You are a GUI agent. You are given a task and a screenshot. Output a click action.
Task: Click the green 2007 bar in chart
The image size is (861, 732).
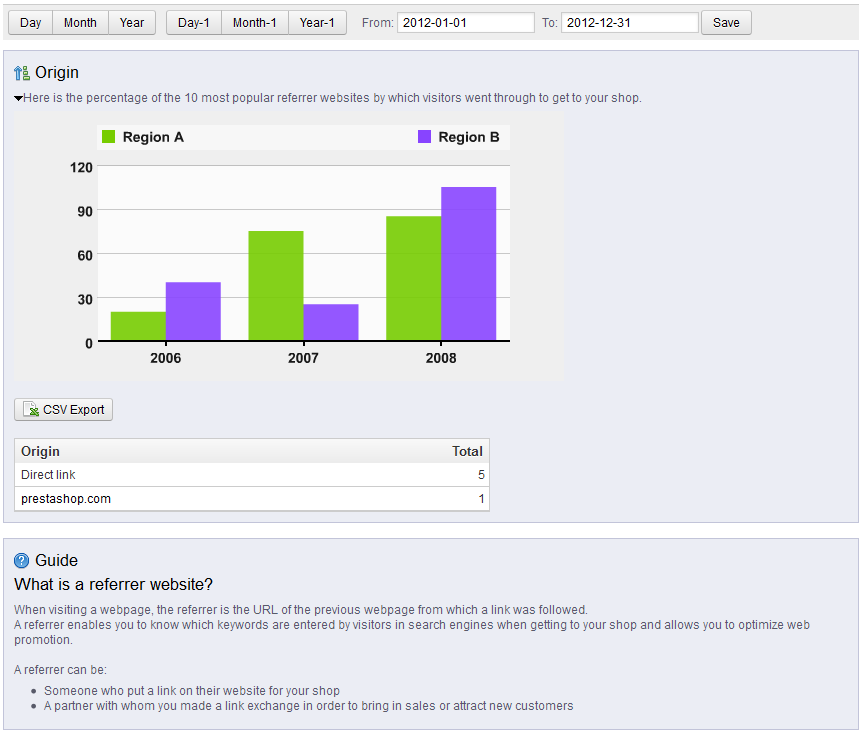click(276, 285)
